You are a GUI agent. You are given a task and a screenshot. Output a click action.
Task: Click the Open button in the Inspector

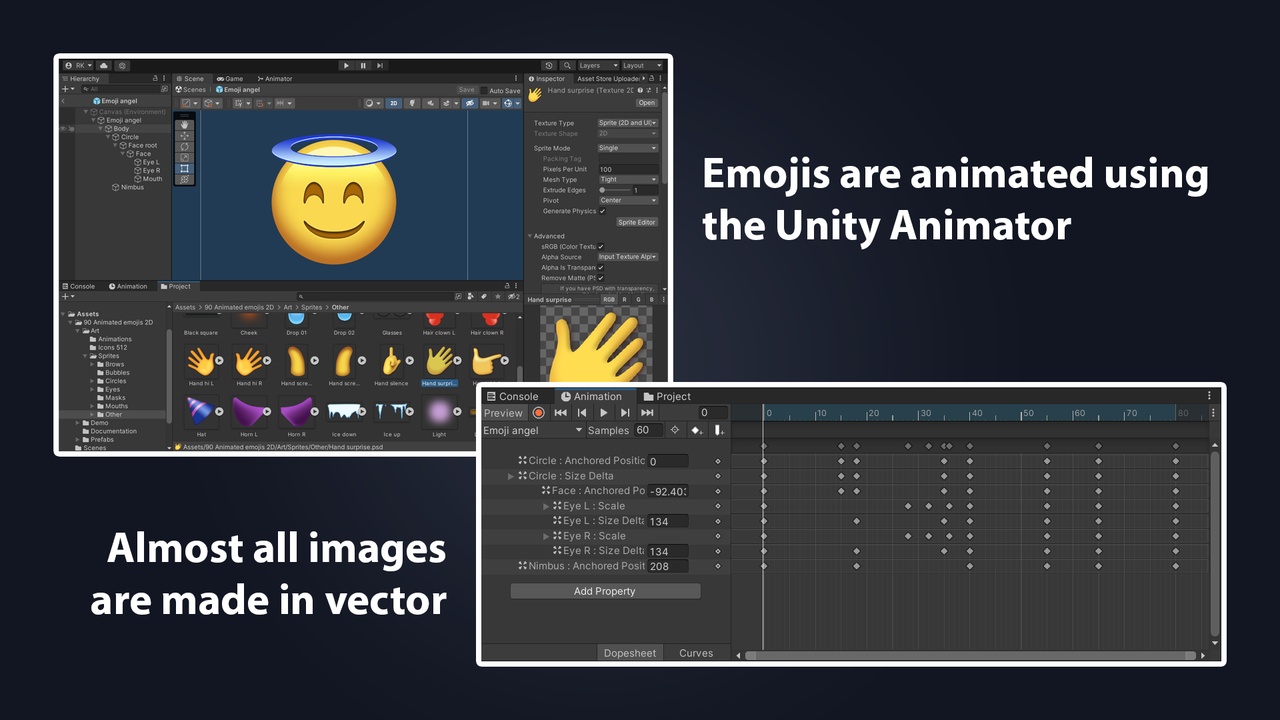click(647, 102)
